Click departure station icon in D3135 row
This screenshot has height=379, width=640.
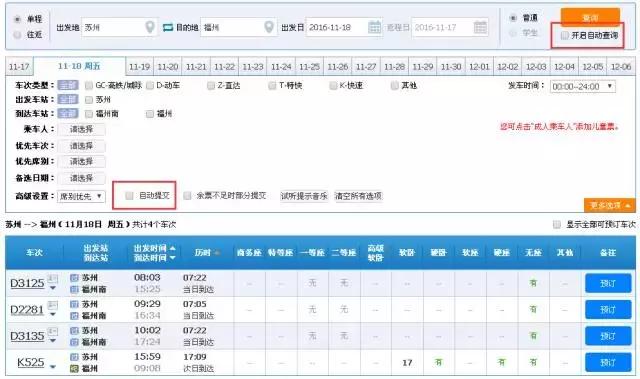click(x=74, y=330)
